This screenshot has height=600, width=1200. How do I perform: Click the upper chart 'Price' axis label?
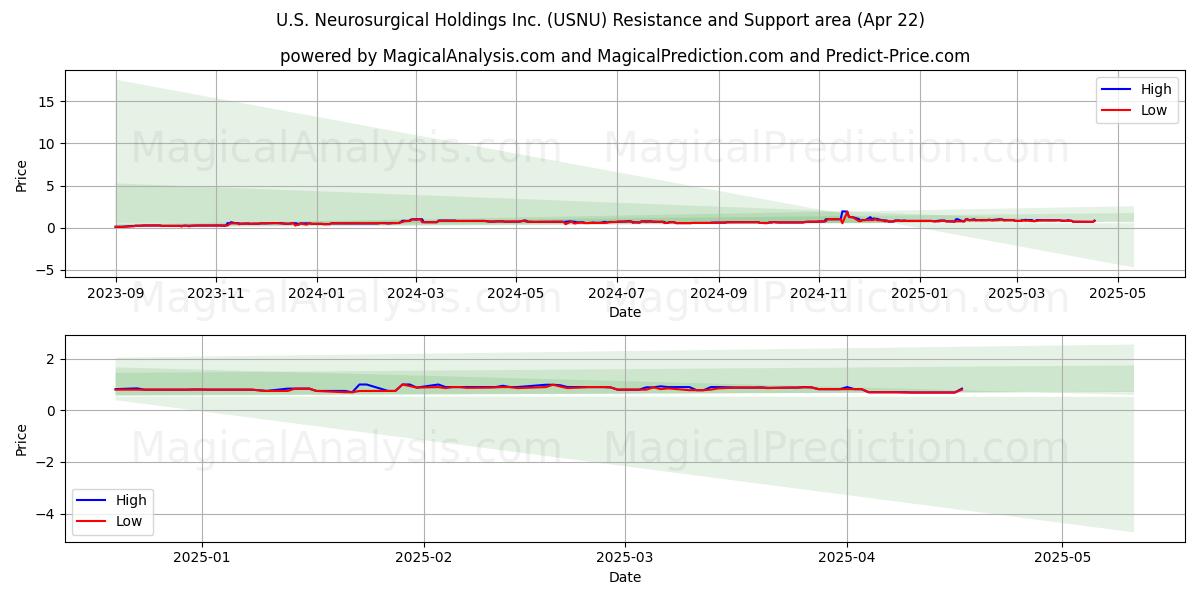pyautogui.click(x=22, y=174)
